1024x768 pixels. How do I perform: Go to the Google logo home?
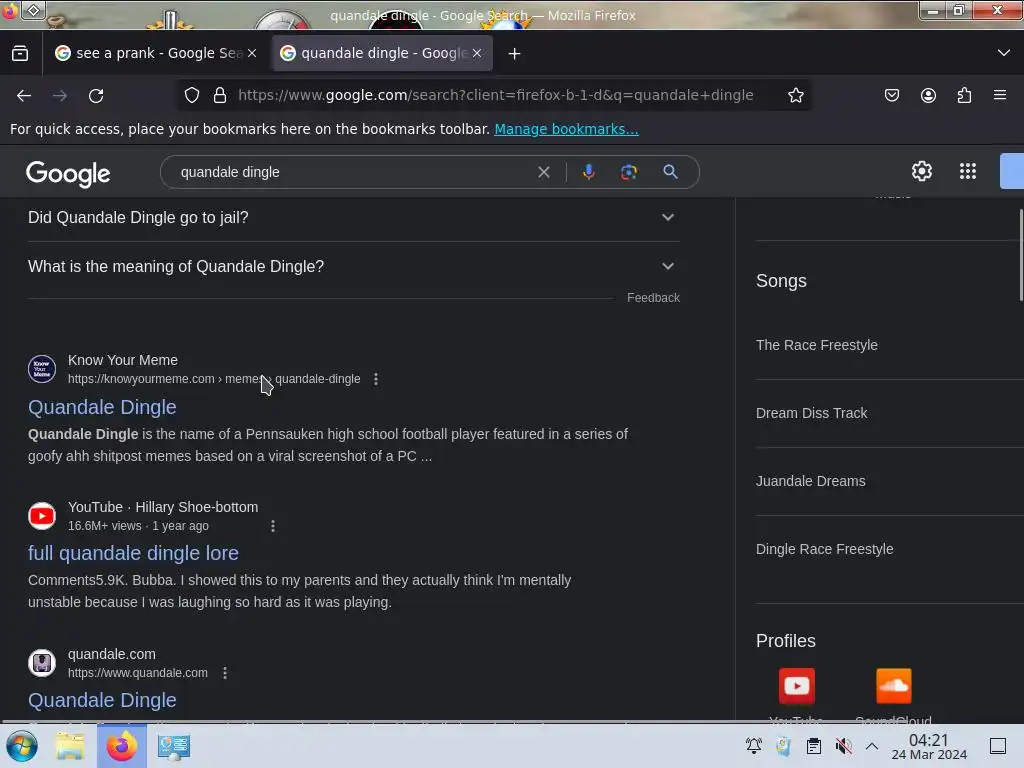tap(68, 174)
